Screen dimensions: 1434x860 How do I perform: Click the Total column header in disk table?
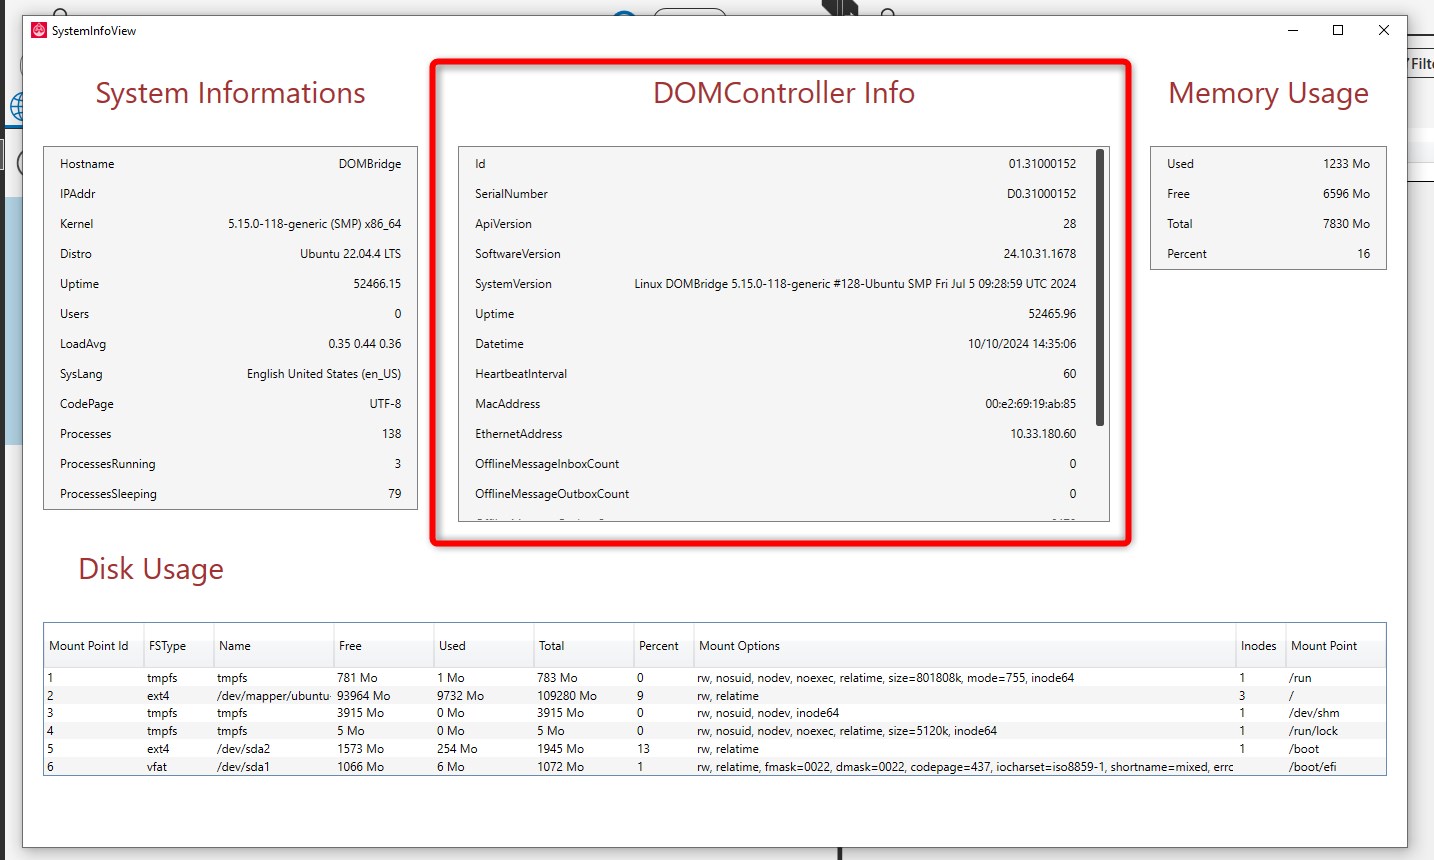584,646
